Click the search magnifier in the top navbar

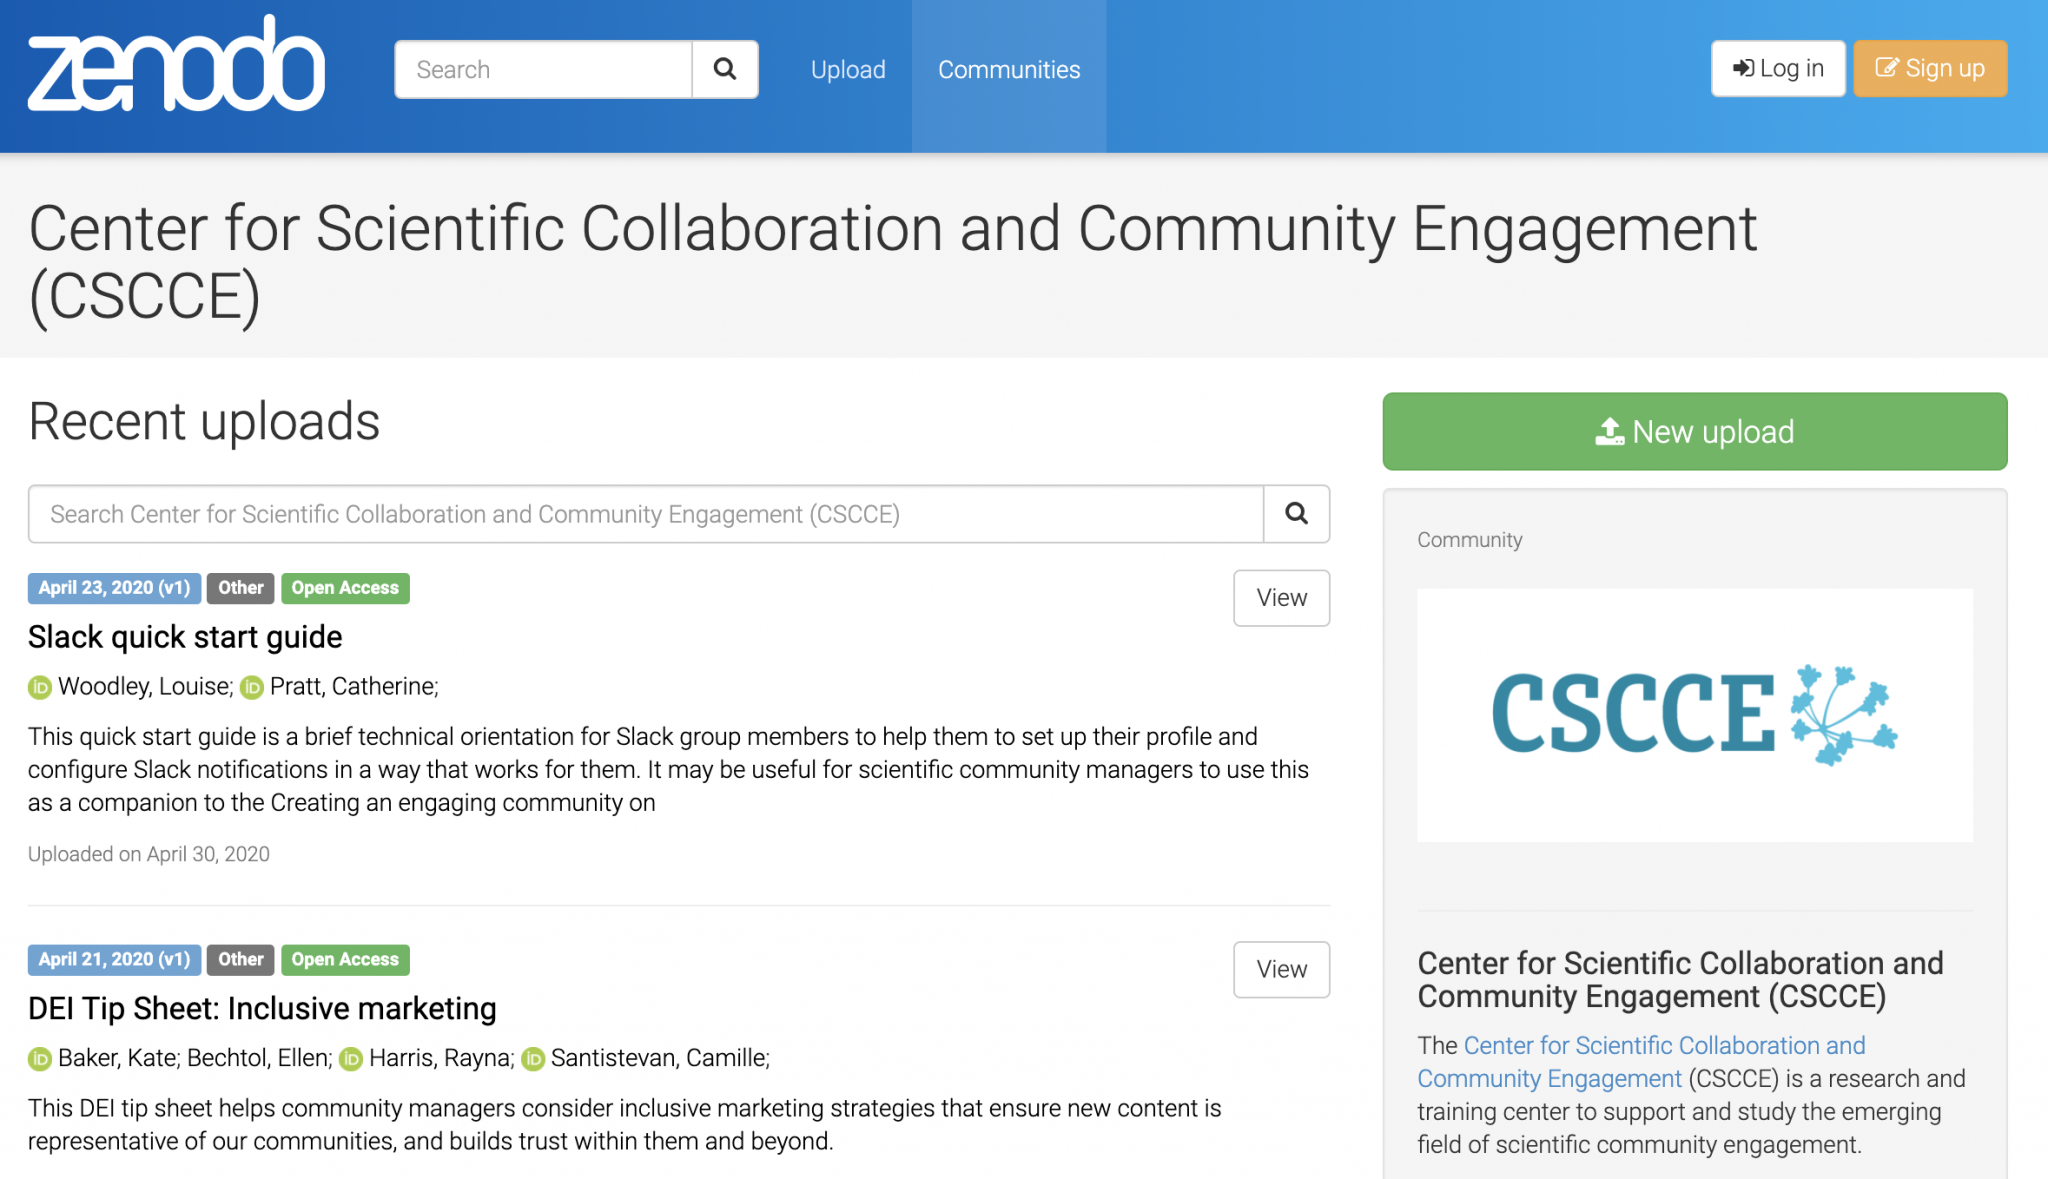[x=724, y=69]
